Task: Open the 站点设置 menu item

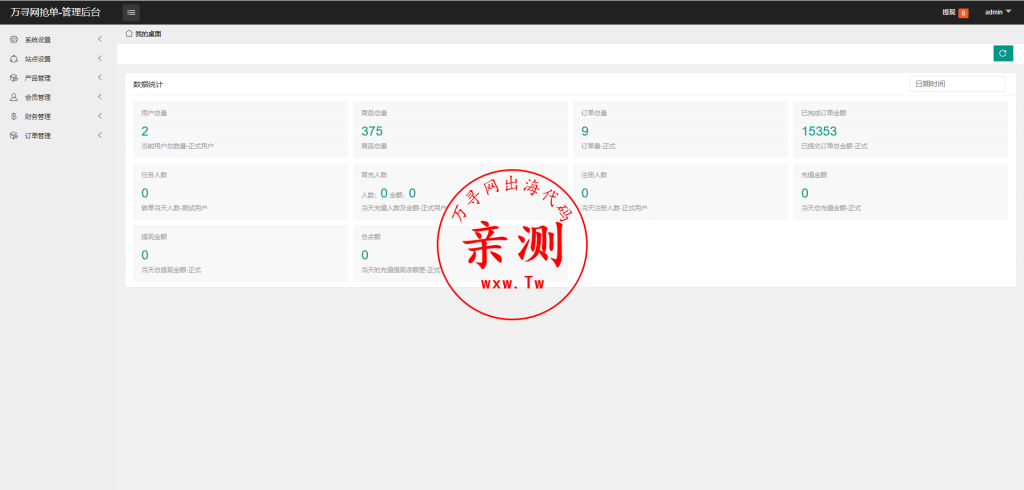Action: pos(58,59)
